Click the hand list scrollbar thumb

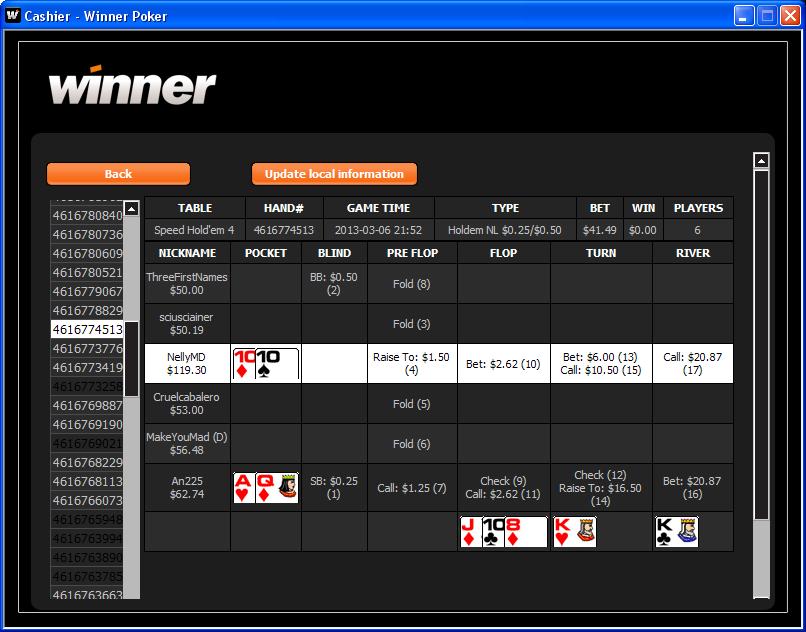point(132,359)
